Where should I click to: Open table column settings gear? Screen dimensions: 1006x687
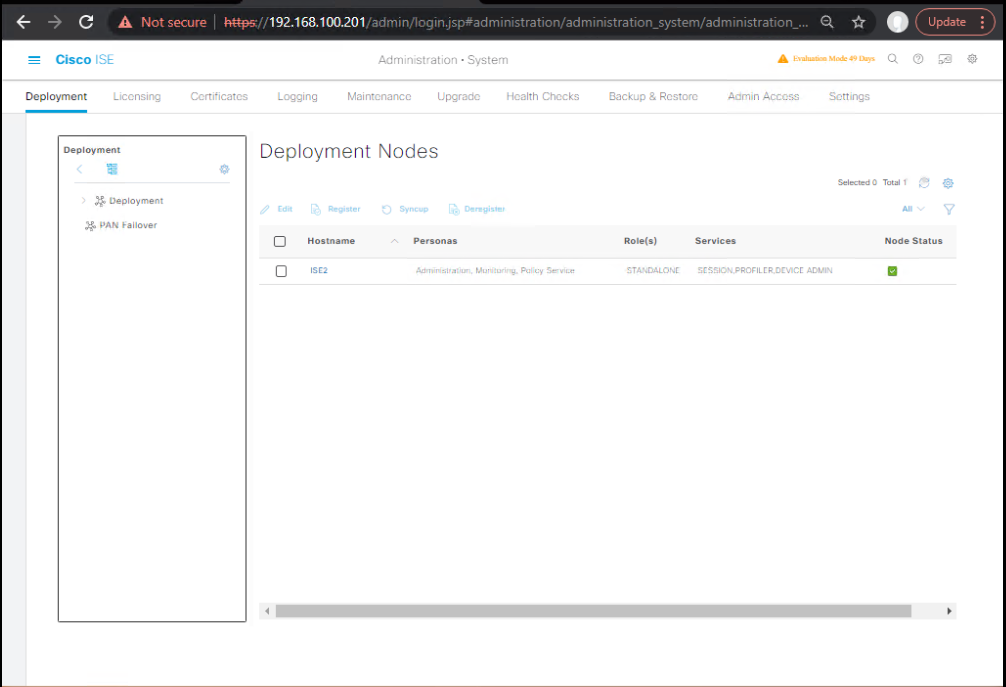(x=948, y=183)
